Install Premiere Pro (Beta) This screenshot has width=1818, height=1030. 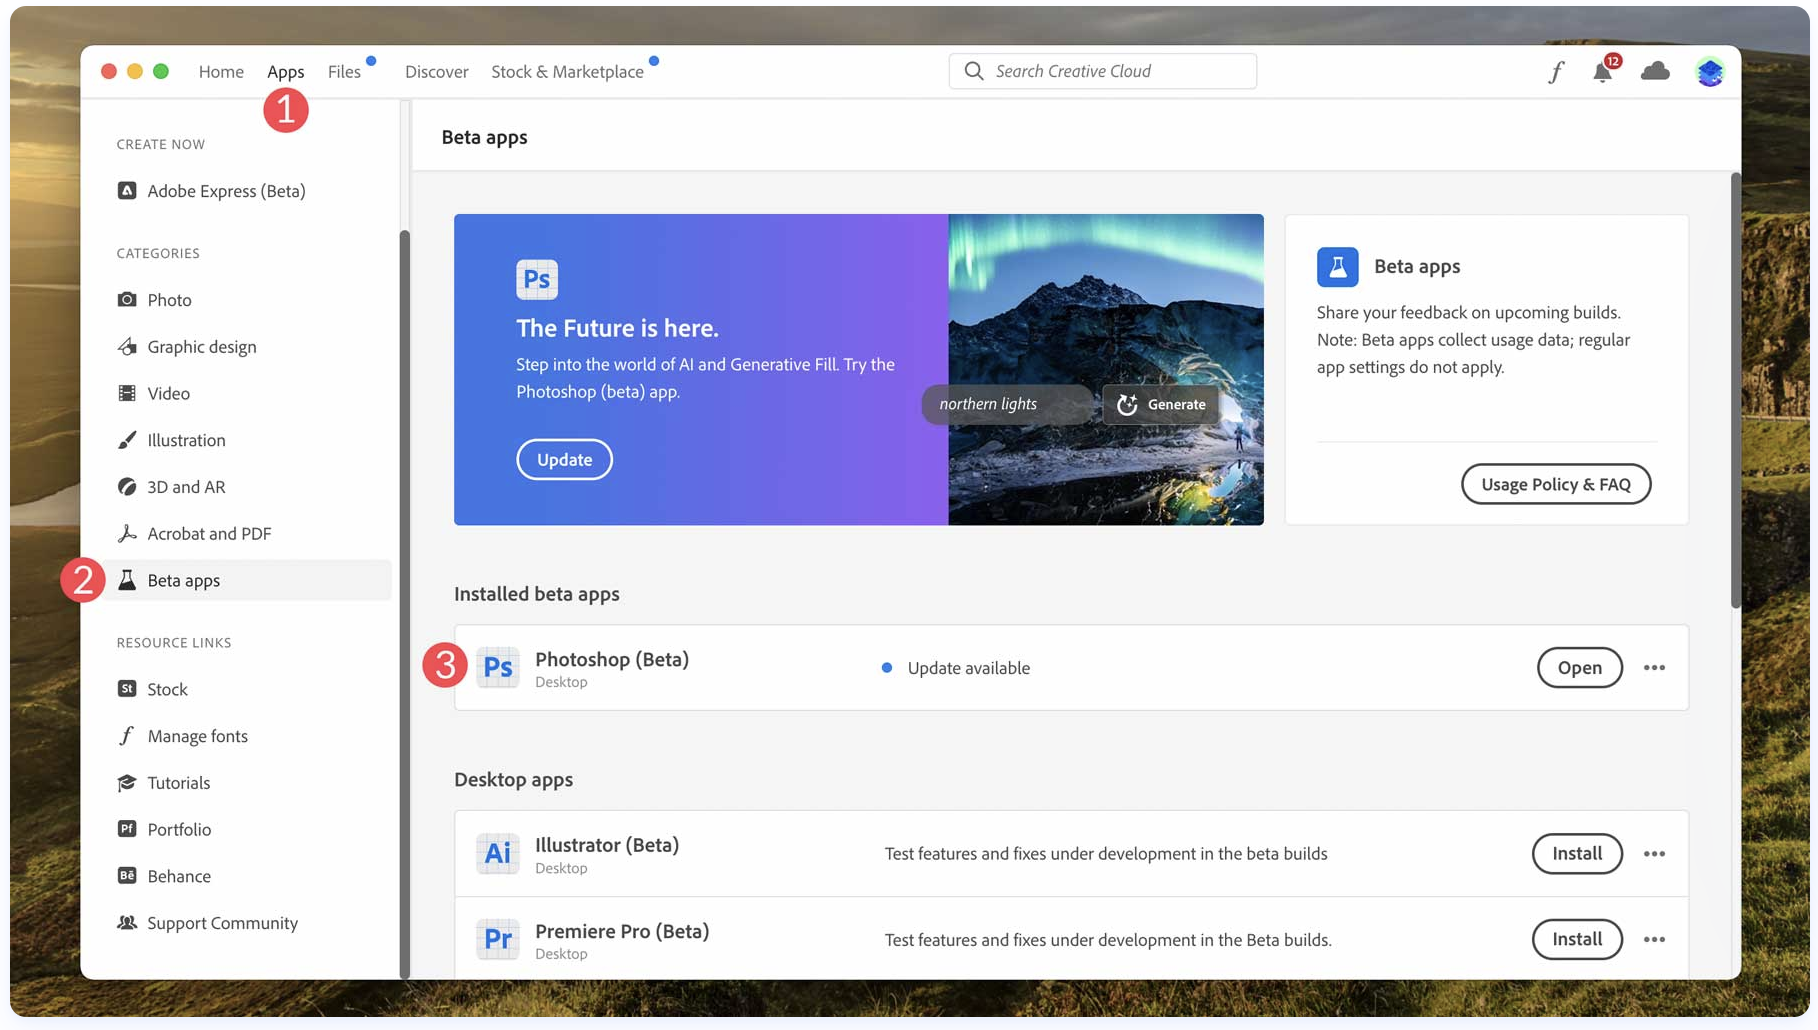coord(1577,939)
